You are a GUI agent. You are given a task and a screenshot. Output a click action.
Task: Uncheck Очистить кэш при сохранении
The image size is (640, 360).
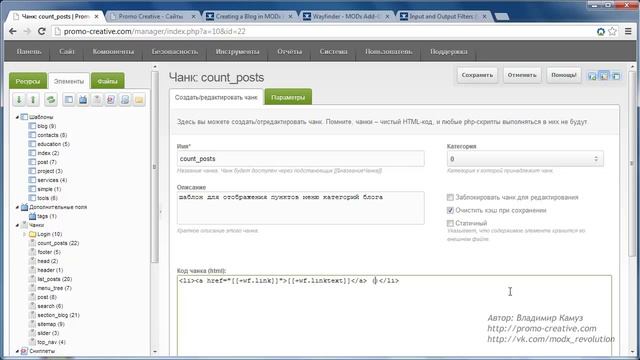(450, 211)
